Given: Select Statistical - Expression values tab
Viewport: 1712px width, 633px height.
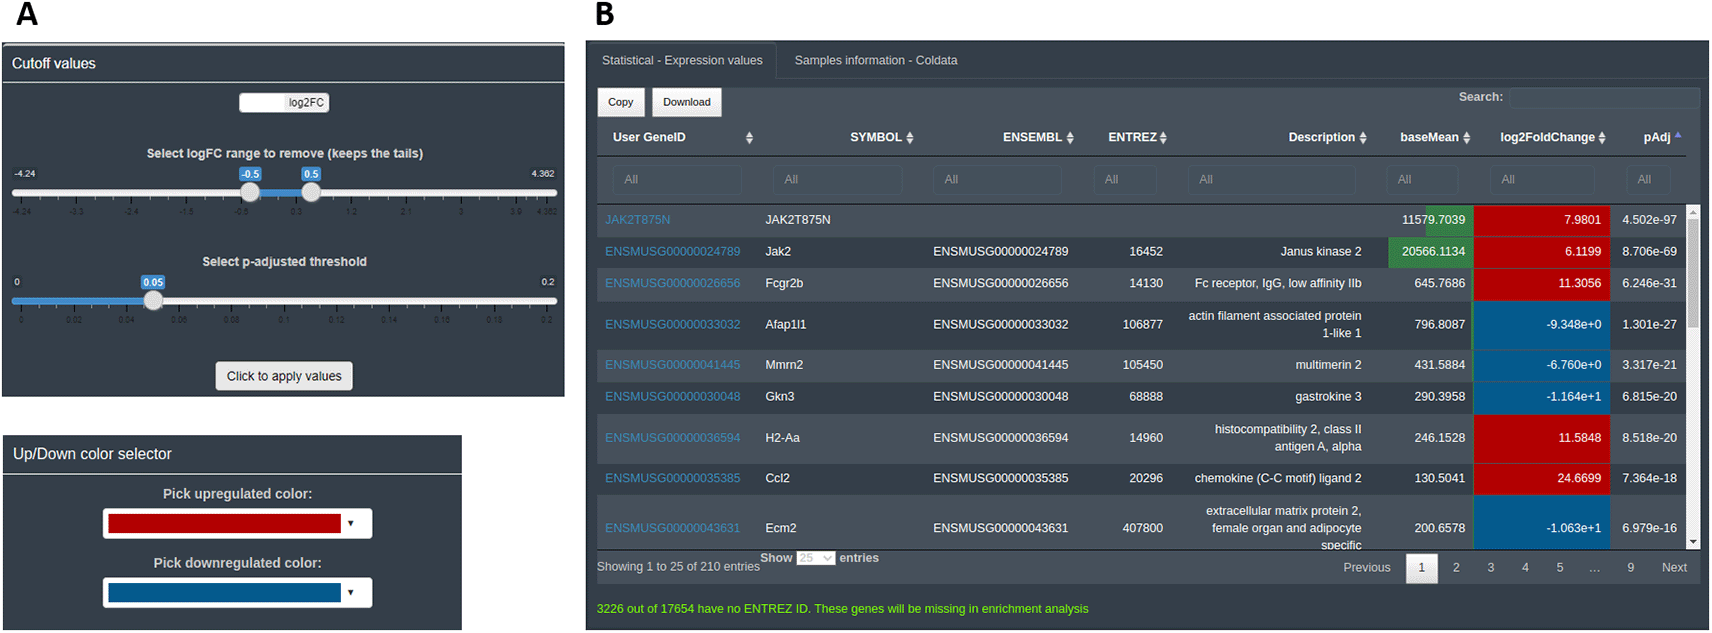Looking at the screenshot, I should (682, 60).
